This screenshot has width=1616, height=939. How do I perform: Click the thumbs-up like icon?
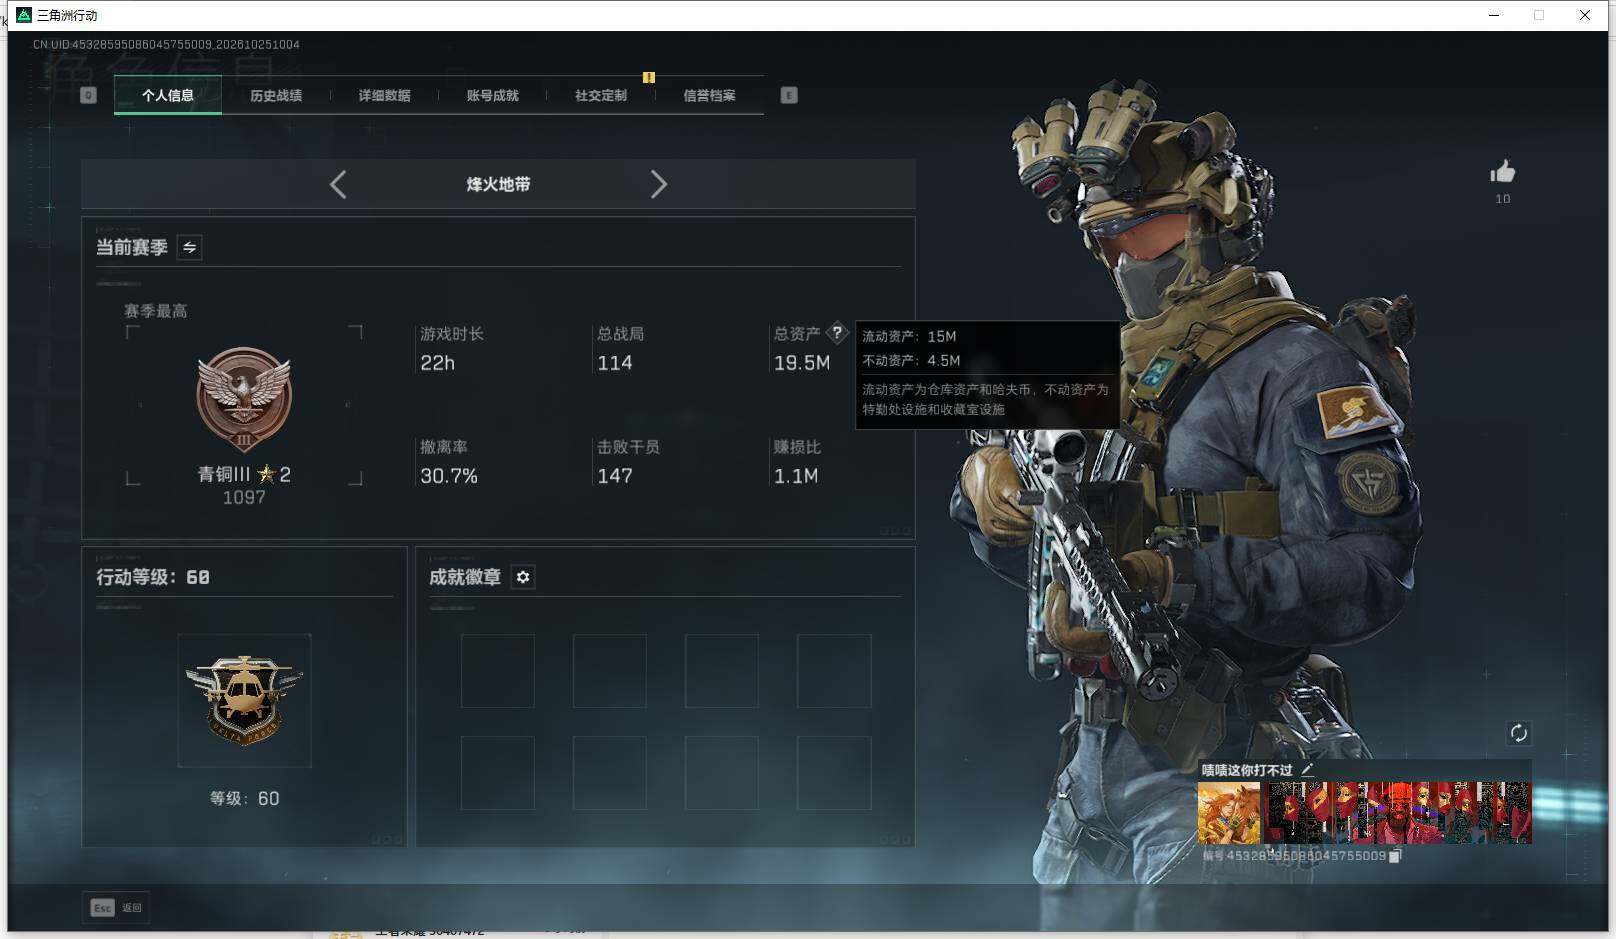pos(1502,172)
